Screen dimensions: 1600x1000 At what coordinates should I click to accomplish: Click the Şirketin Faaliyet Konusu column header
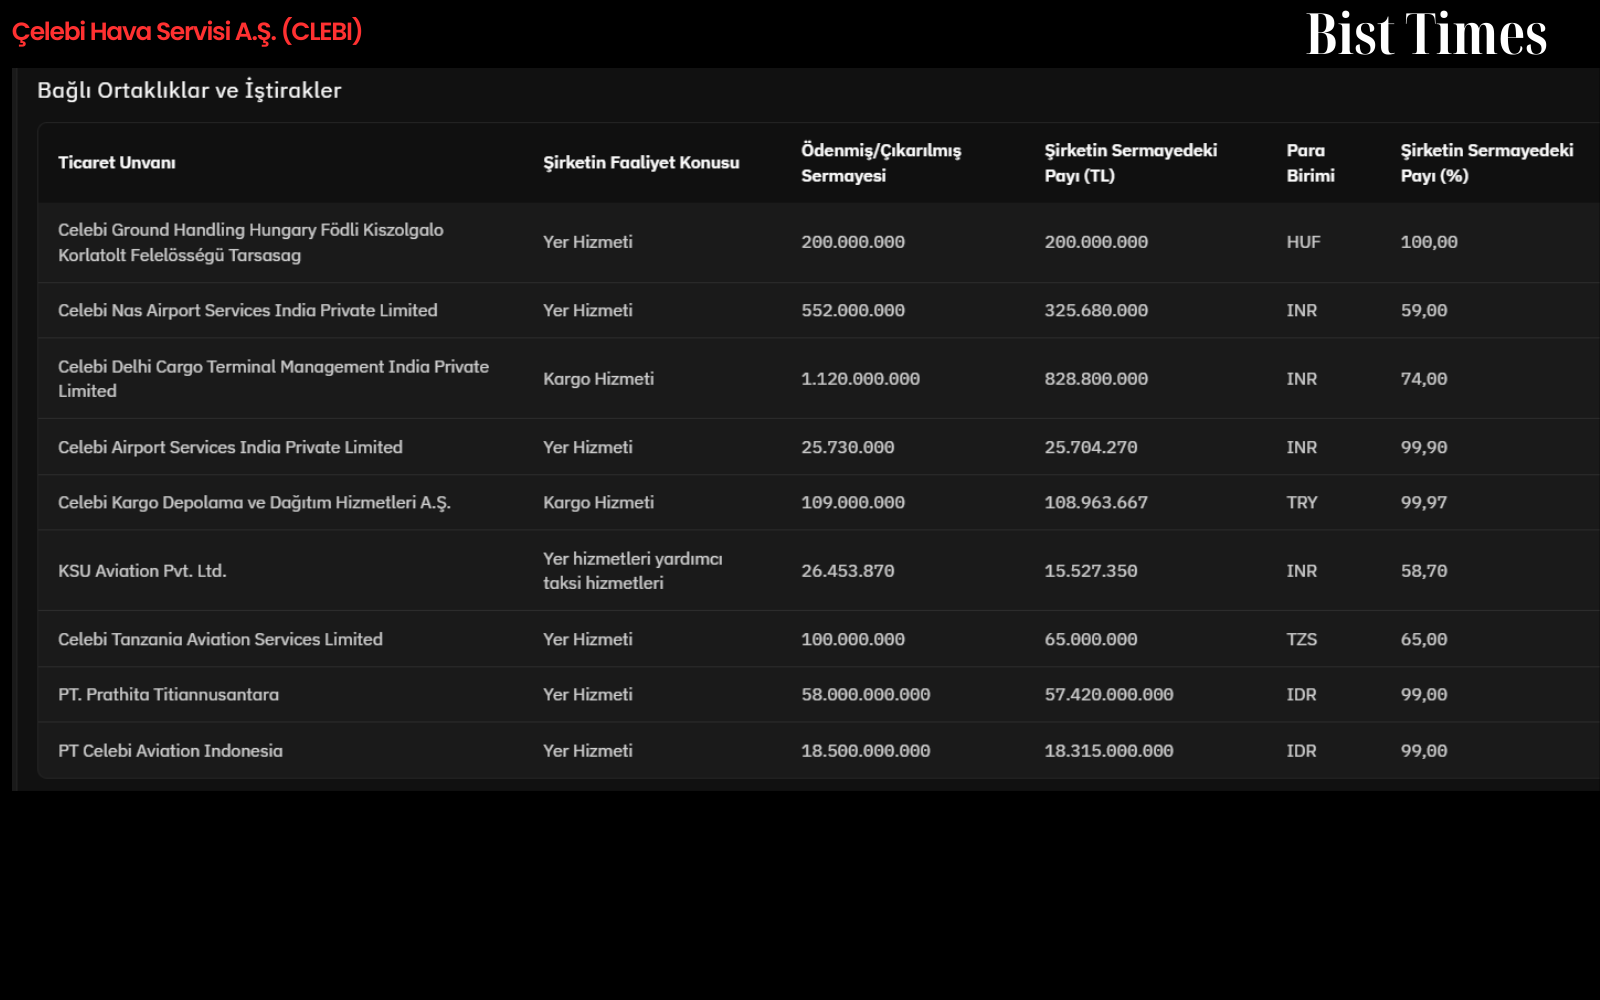[641, 163]
